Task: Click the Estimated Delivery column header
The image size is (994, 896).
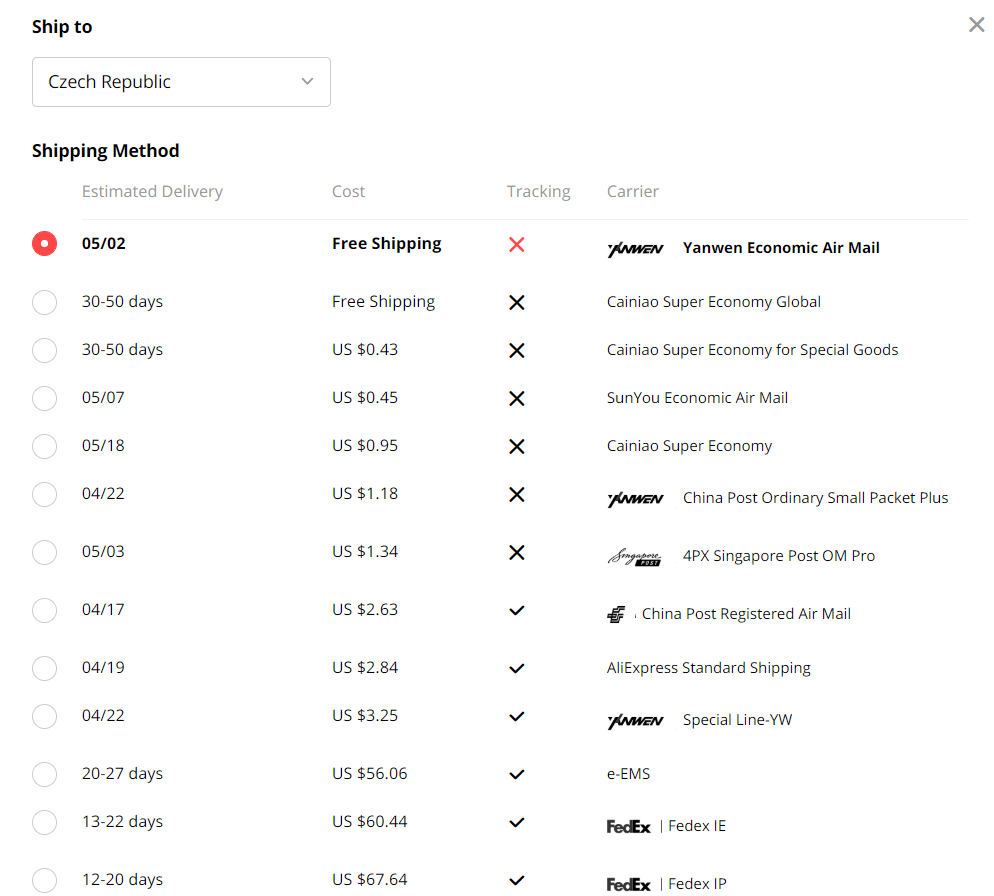Action: (152, 192)
